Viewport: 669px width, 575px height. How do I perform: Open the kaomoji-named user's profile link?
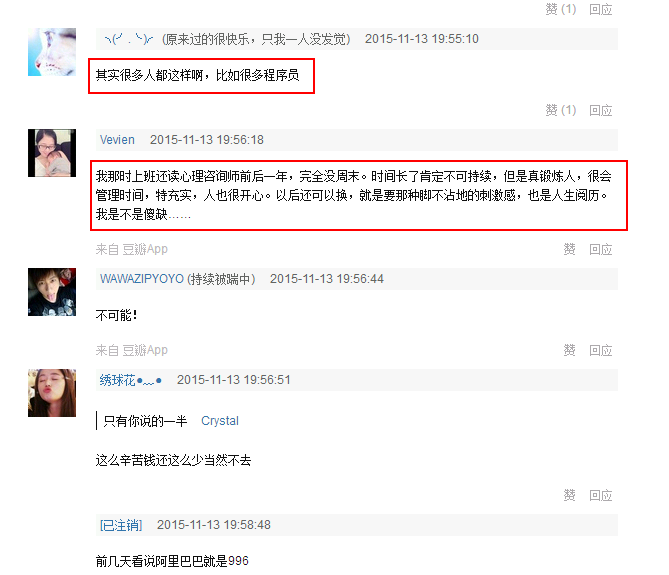(x=129, y=39)
